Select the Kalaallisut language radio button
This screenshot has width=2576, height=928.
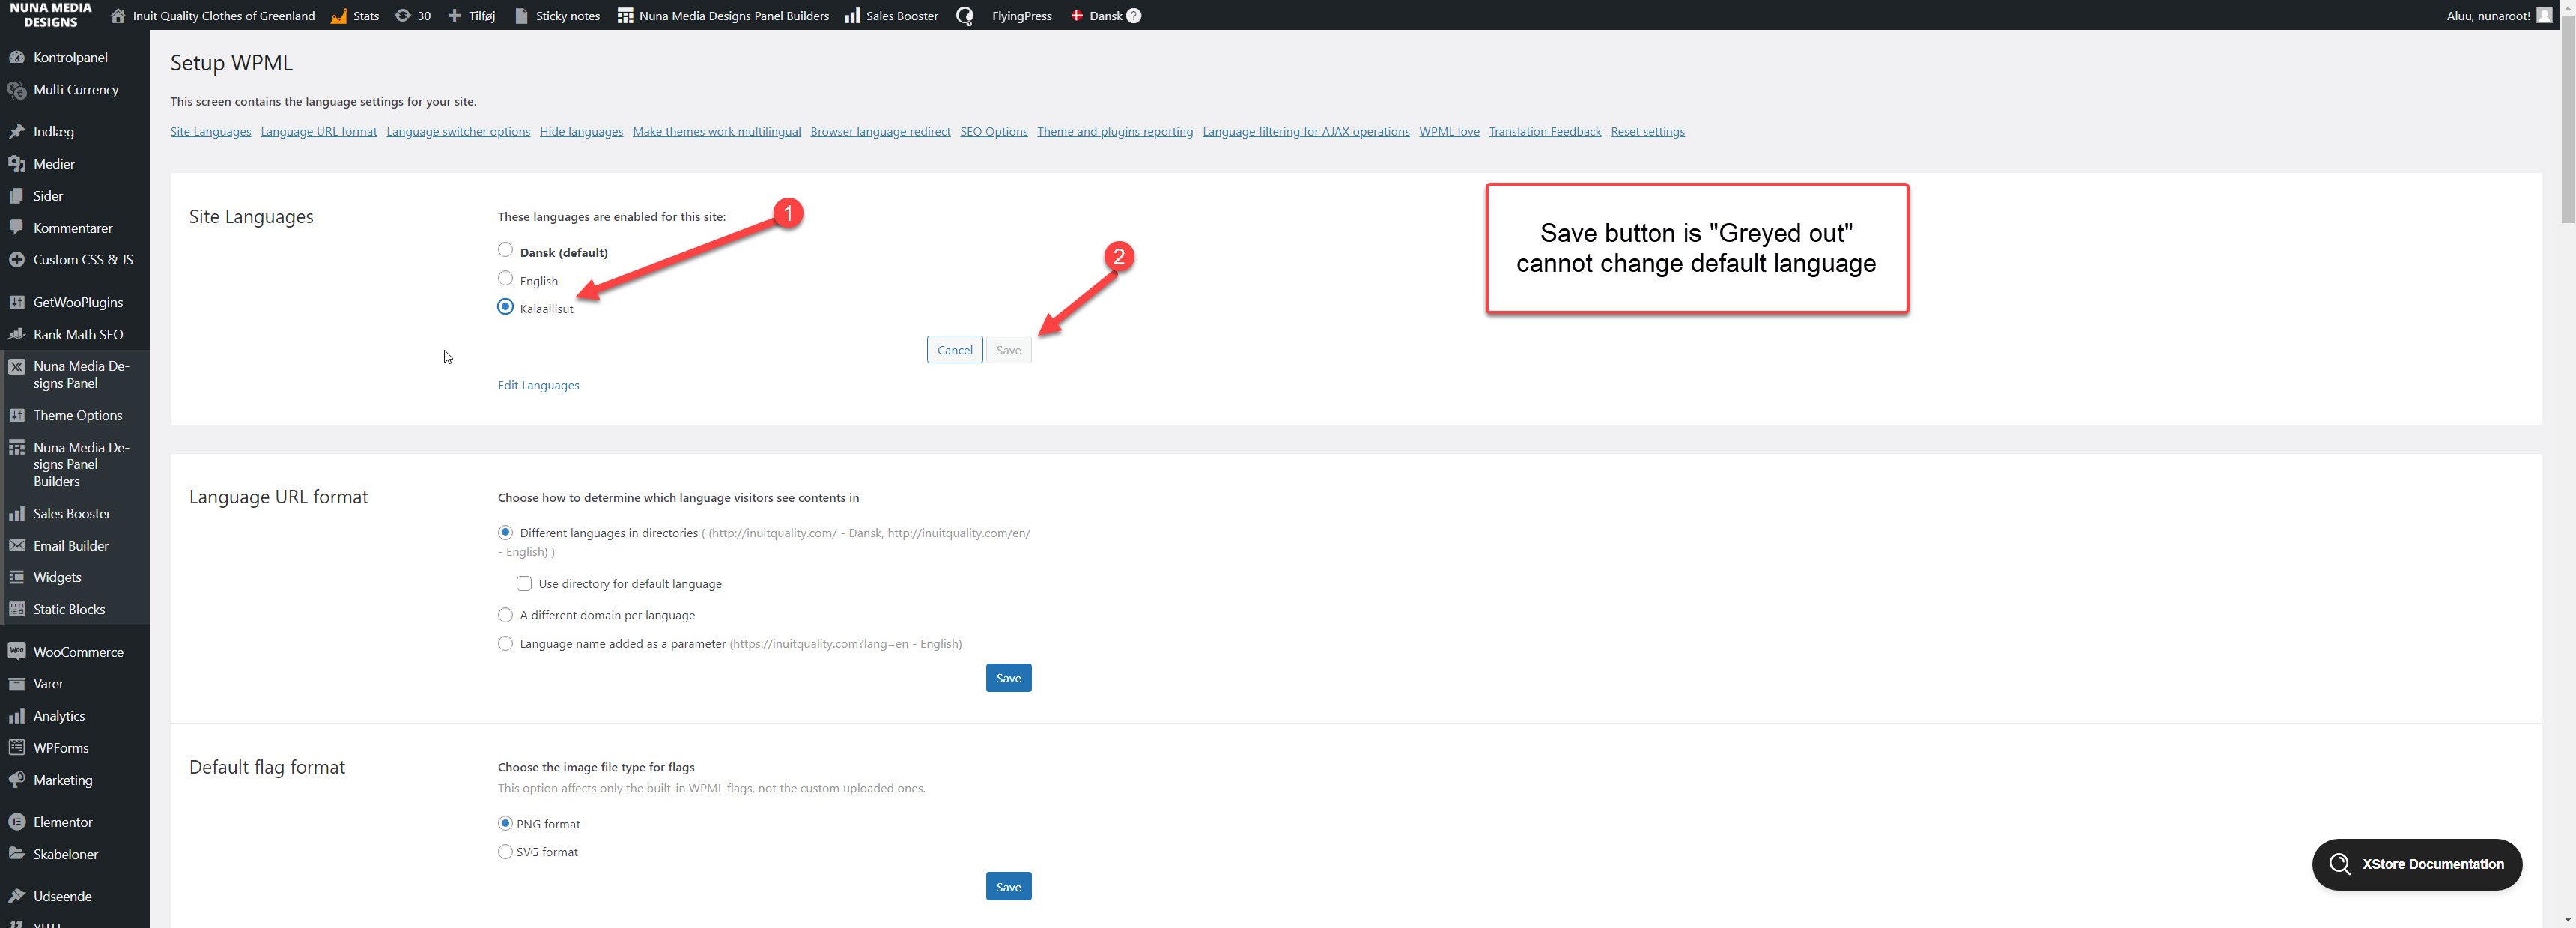pyautogui.click(x=505, y=306)
